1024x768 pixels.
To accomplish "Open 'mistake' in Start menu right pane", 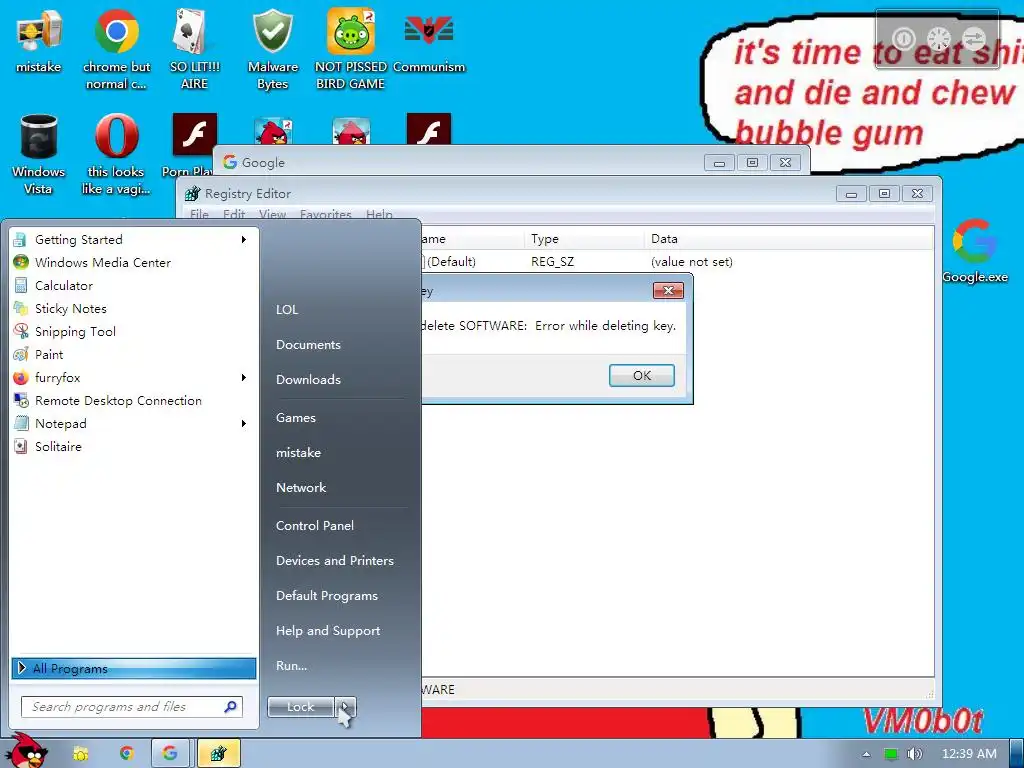I will click(x=298, y=453).
